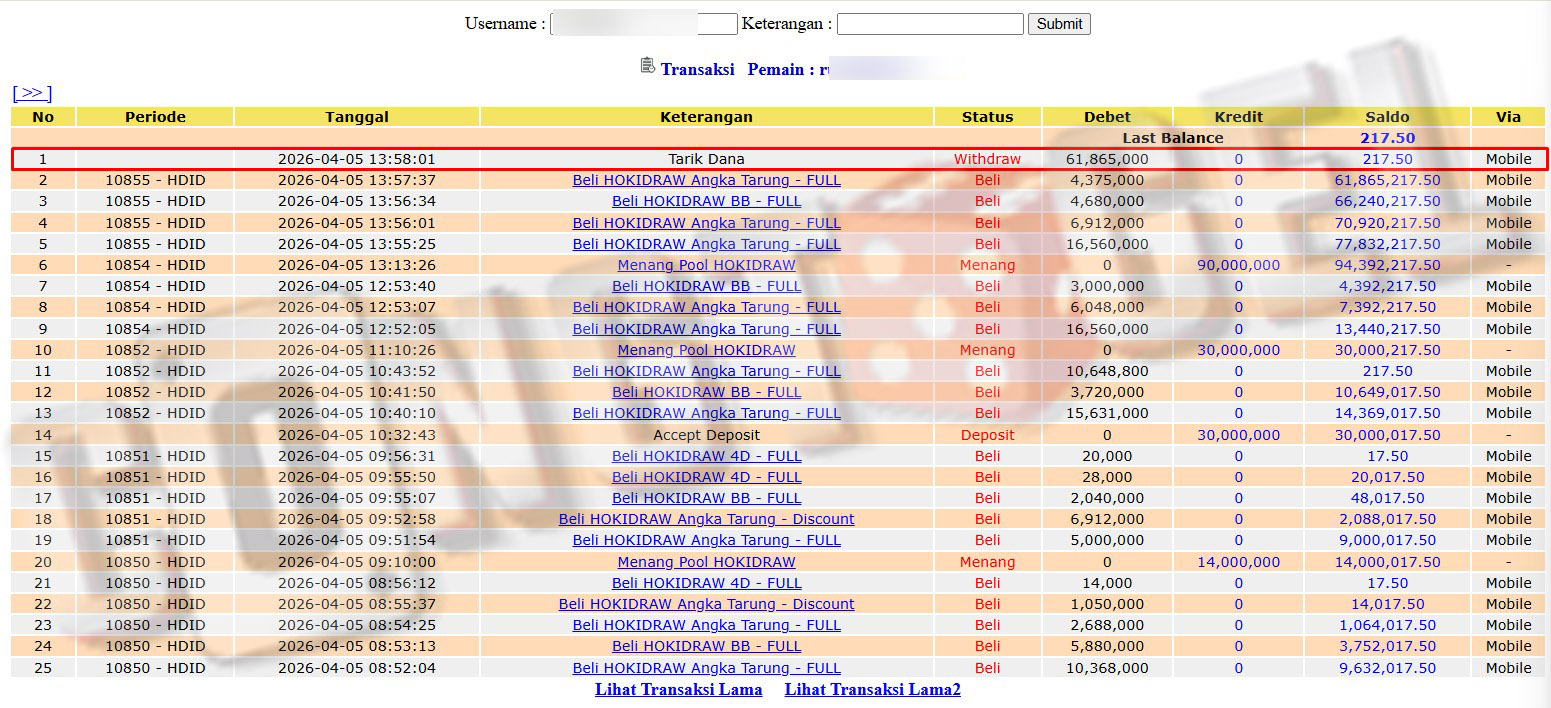Screen dimensions: 1551x708
Task: Click the Tarik Dana description cell
Action: tap(706, 159)
